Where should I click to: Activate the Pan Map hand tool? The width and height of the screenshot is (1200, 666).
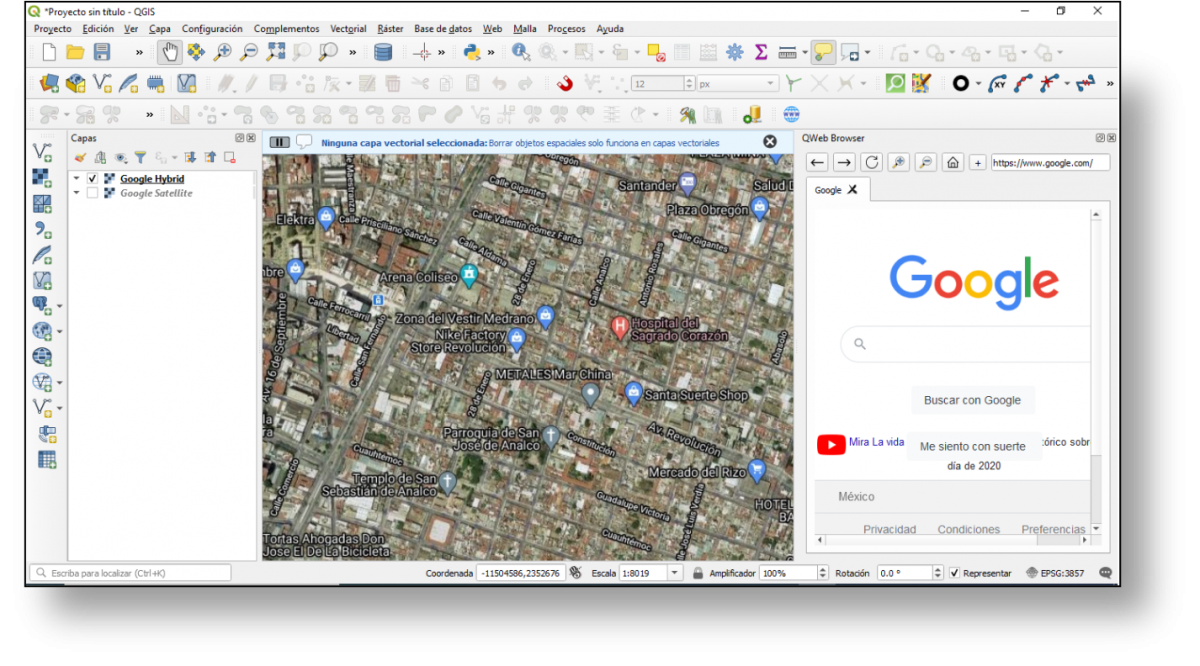[170, 51]
